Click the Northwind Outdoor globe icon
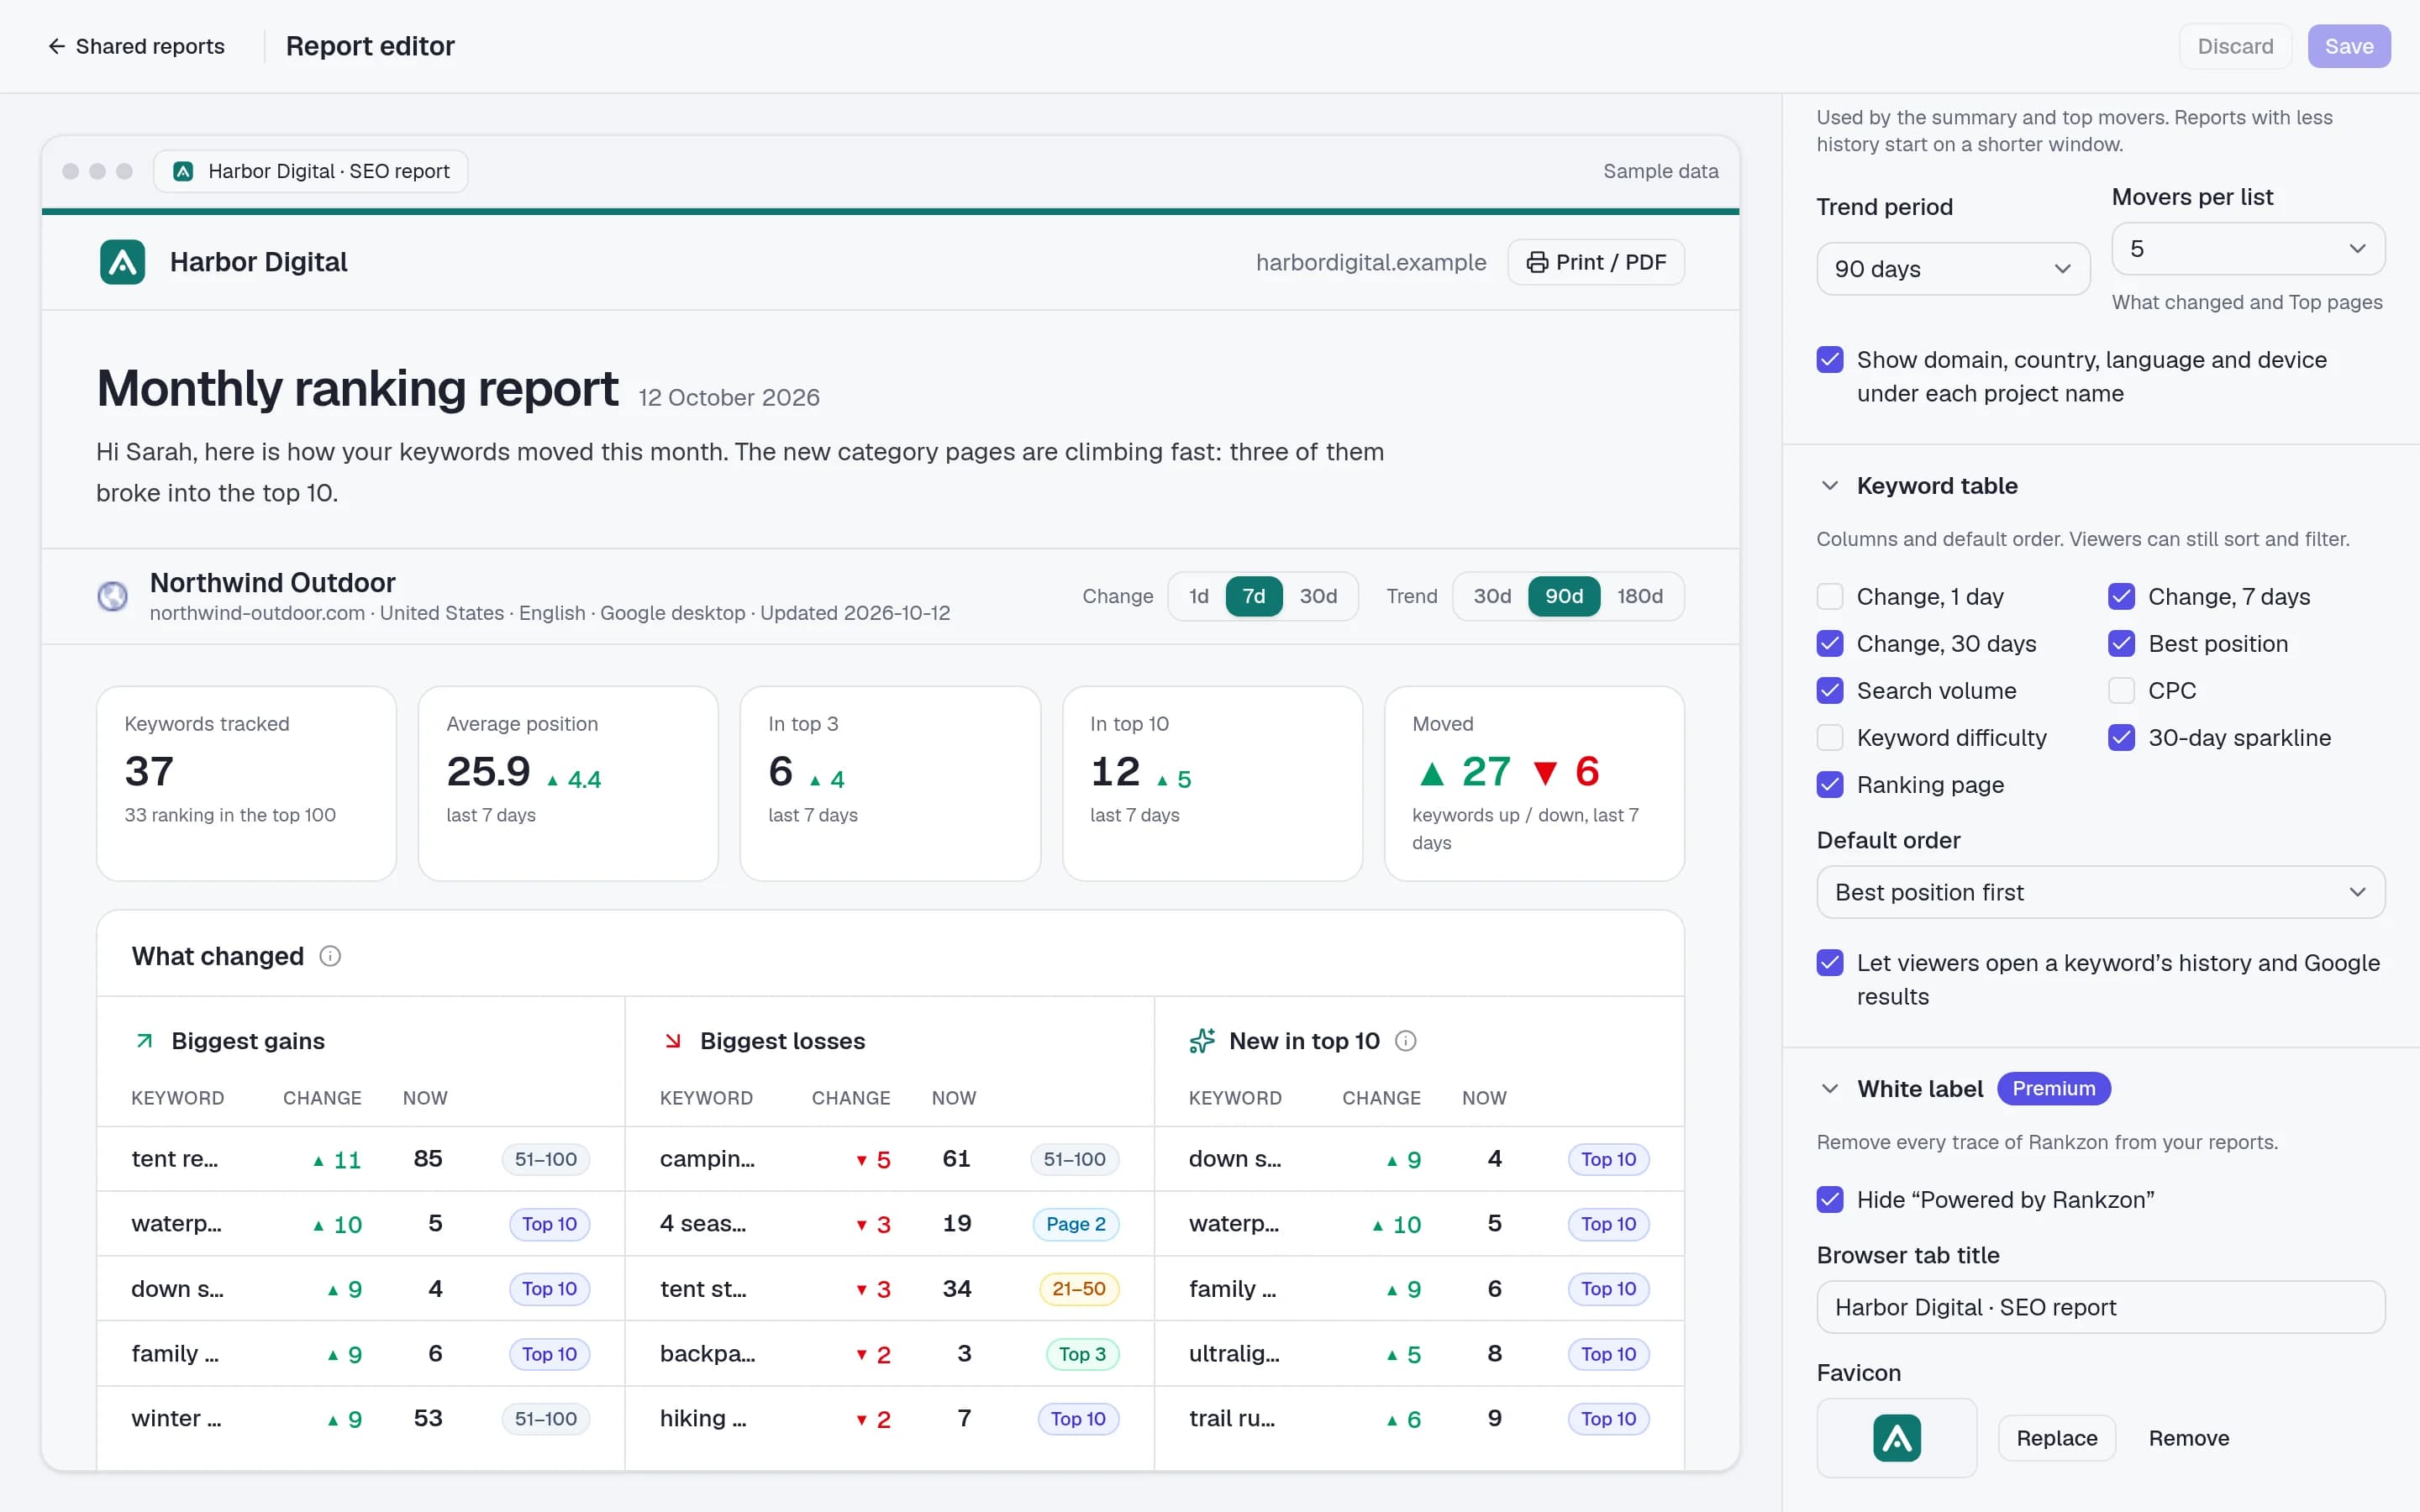Viewport: 2420px width, 1512px height. [112, 596]
